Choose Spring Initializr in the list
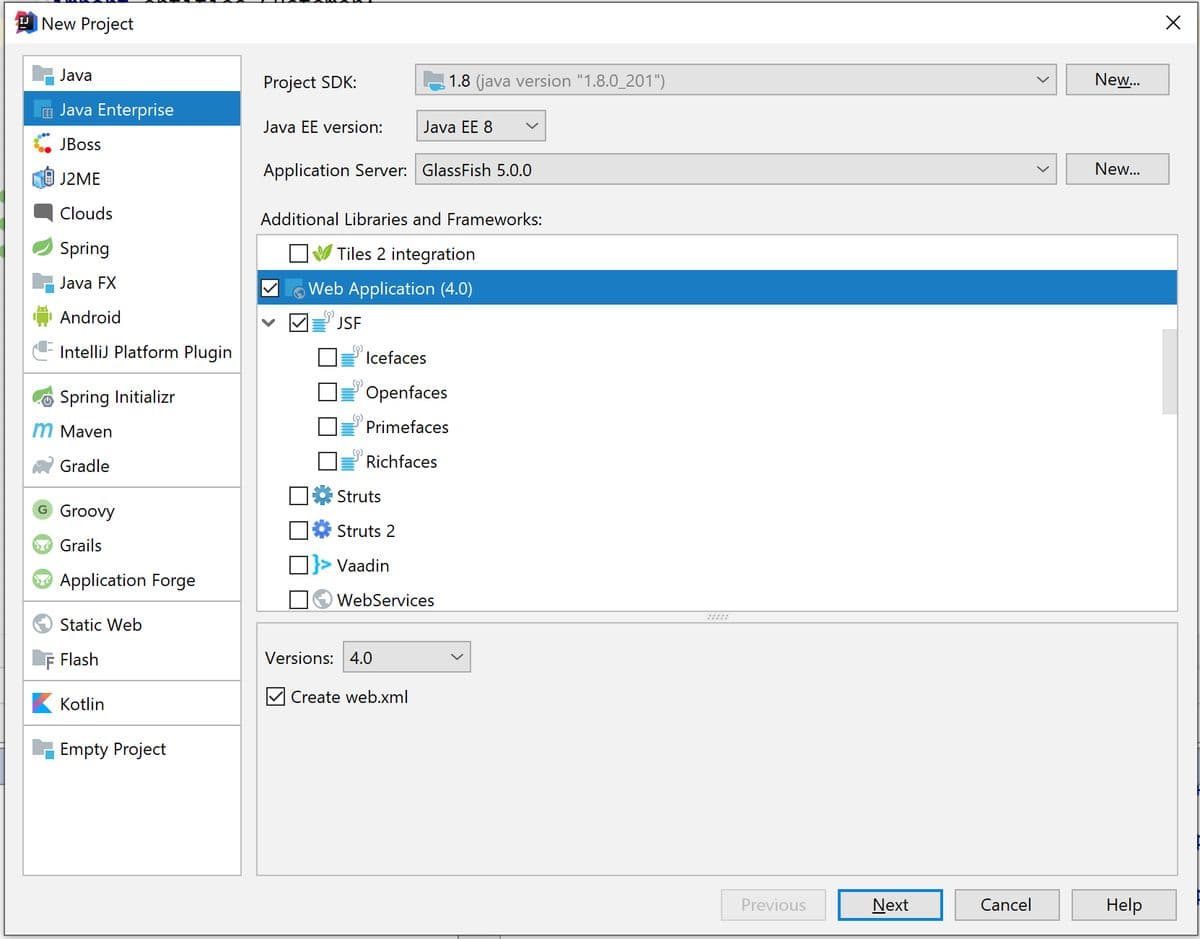 tap(132, 397)
